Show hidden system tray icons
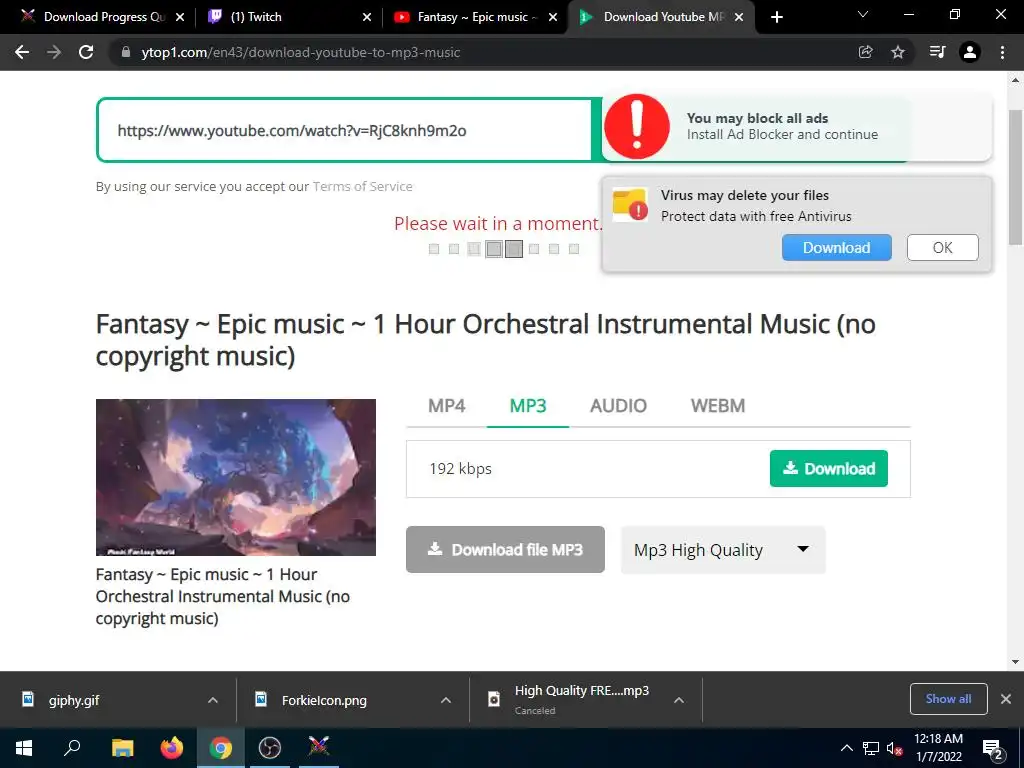The width and height of the screenshot is (1024, 768). click(x=846, y=748)
